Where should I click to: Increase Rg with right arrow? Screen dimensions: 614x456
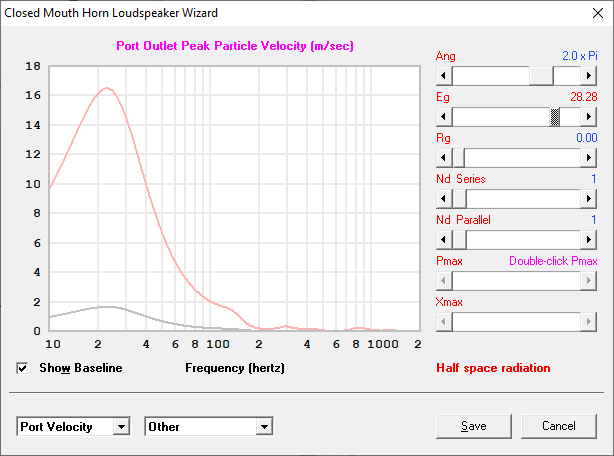(589, 158)
